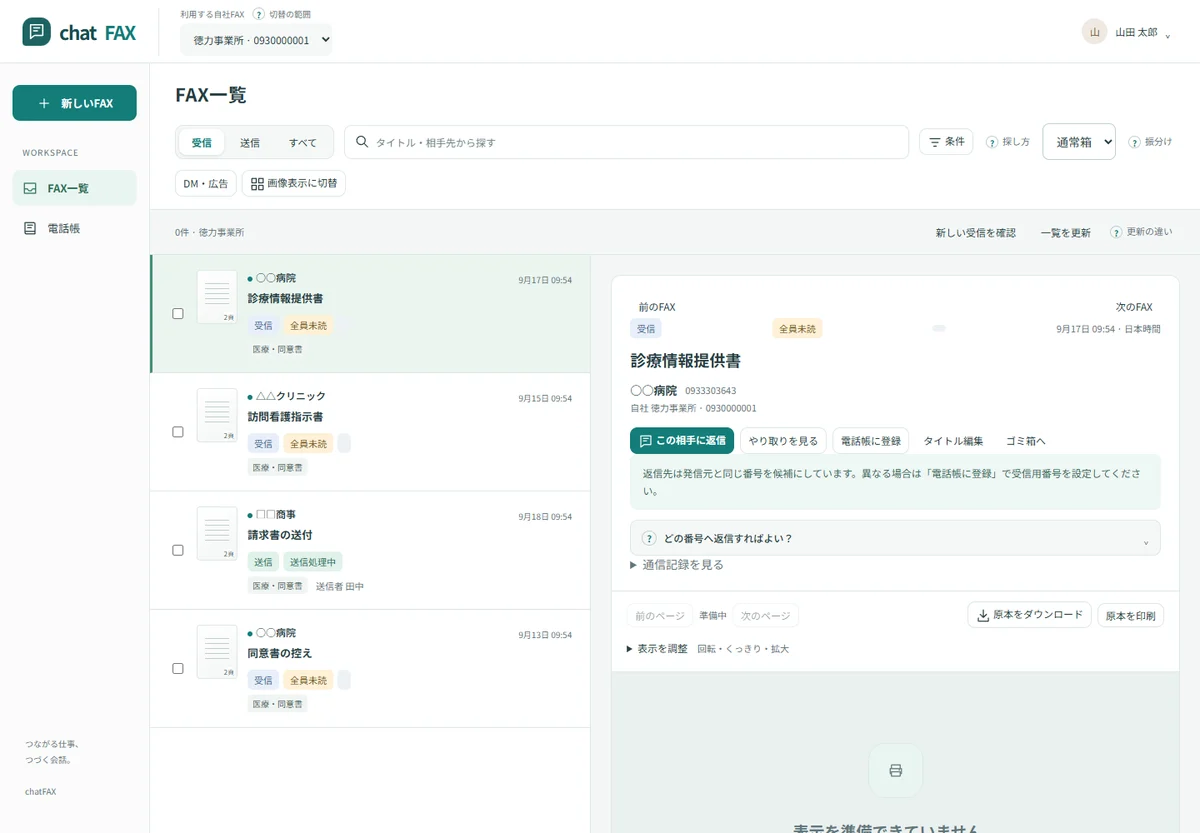This screenshot has height=833, width=1200.
Task: Switch to the 受信 tab
Action: 202,142
